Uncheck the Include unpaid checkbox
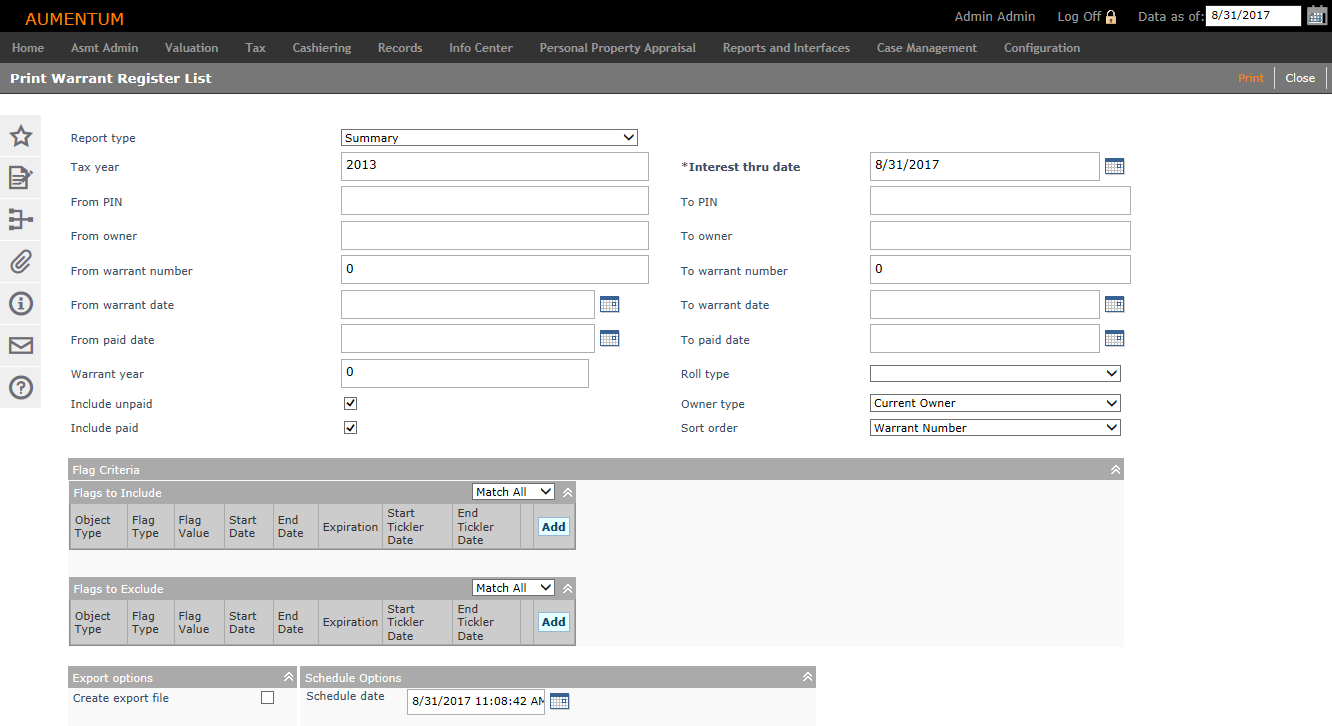Viewport: 1332px width, 726px height. (x=350, y=404)
